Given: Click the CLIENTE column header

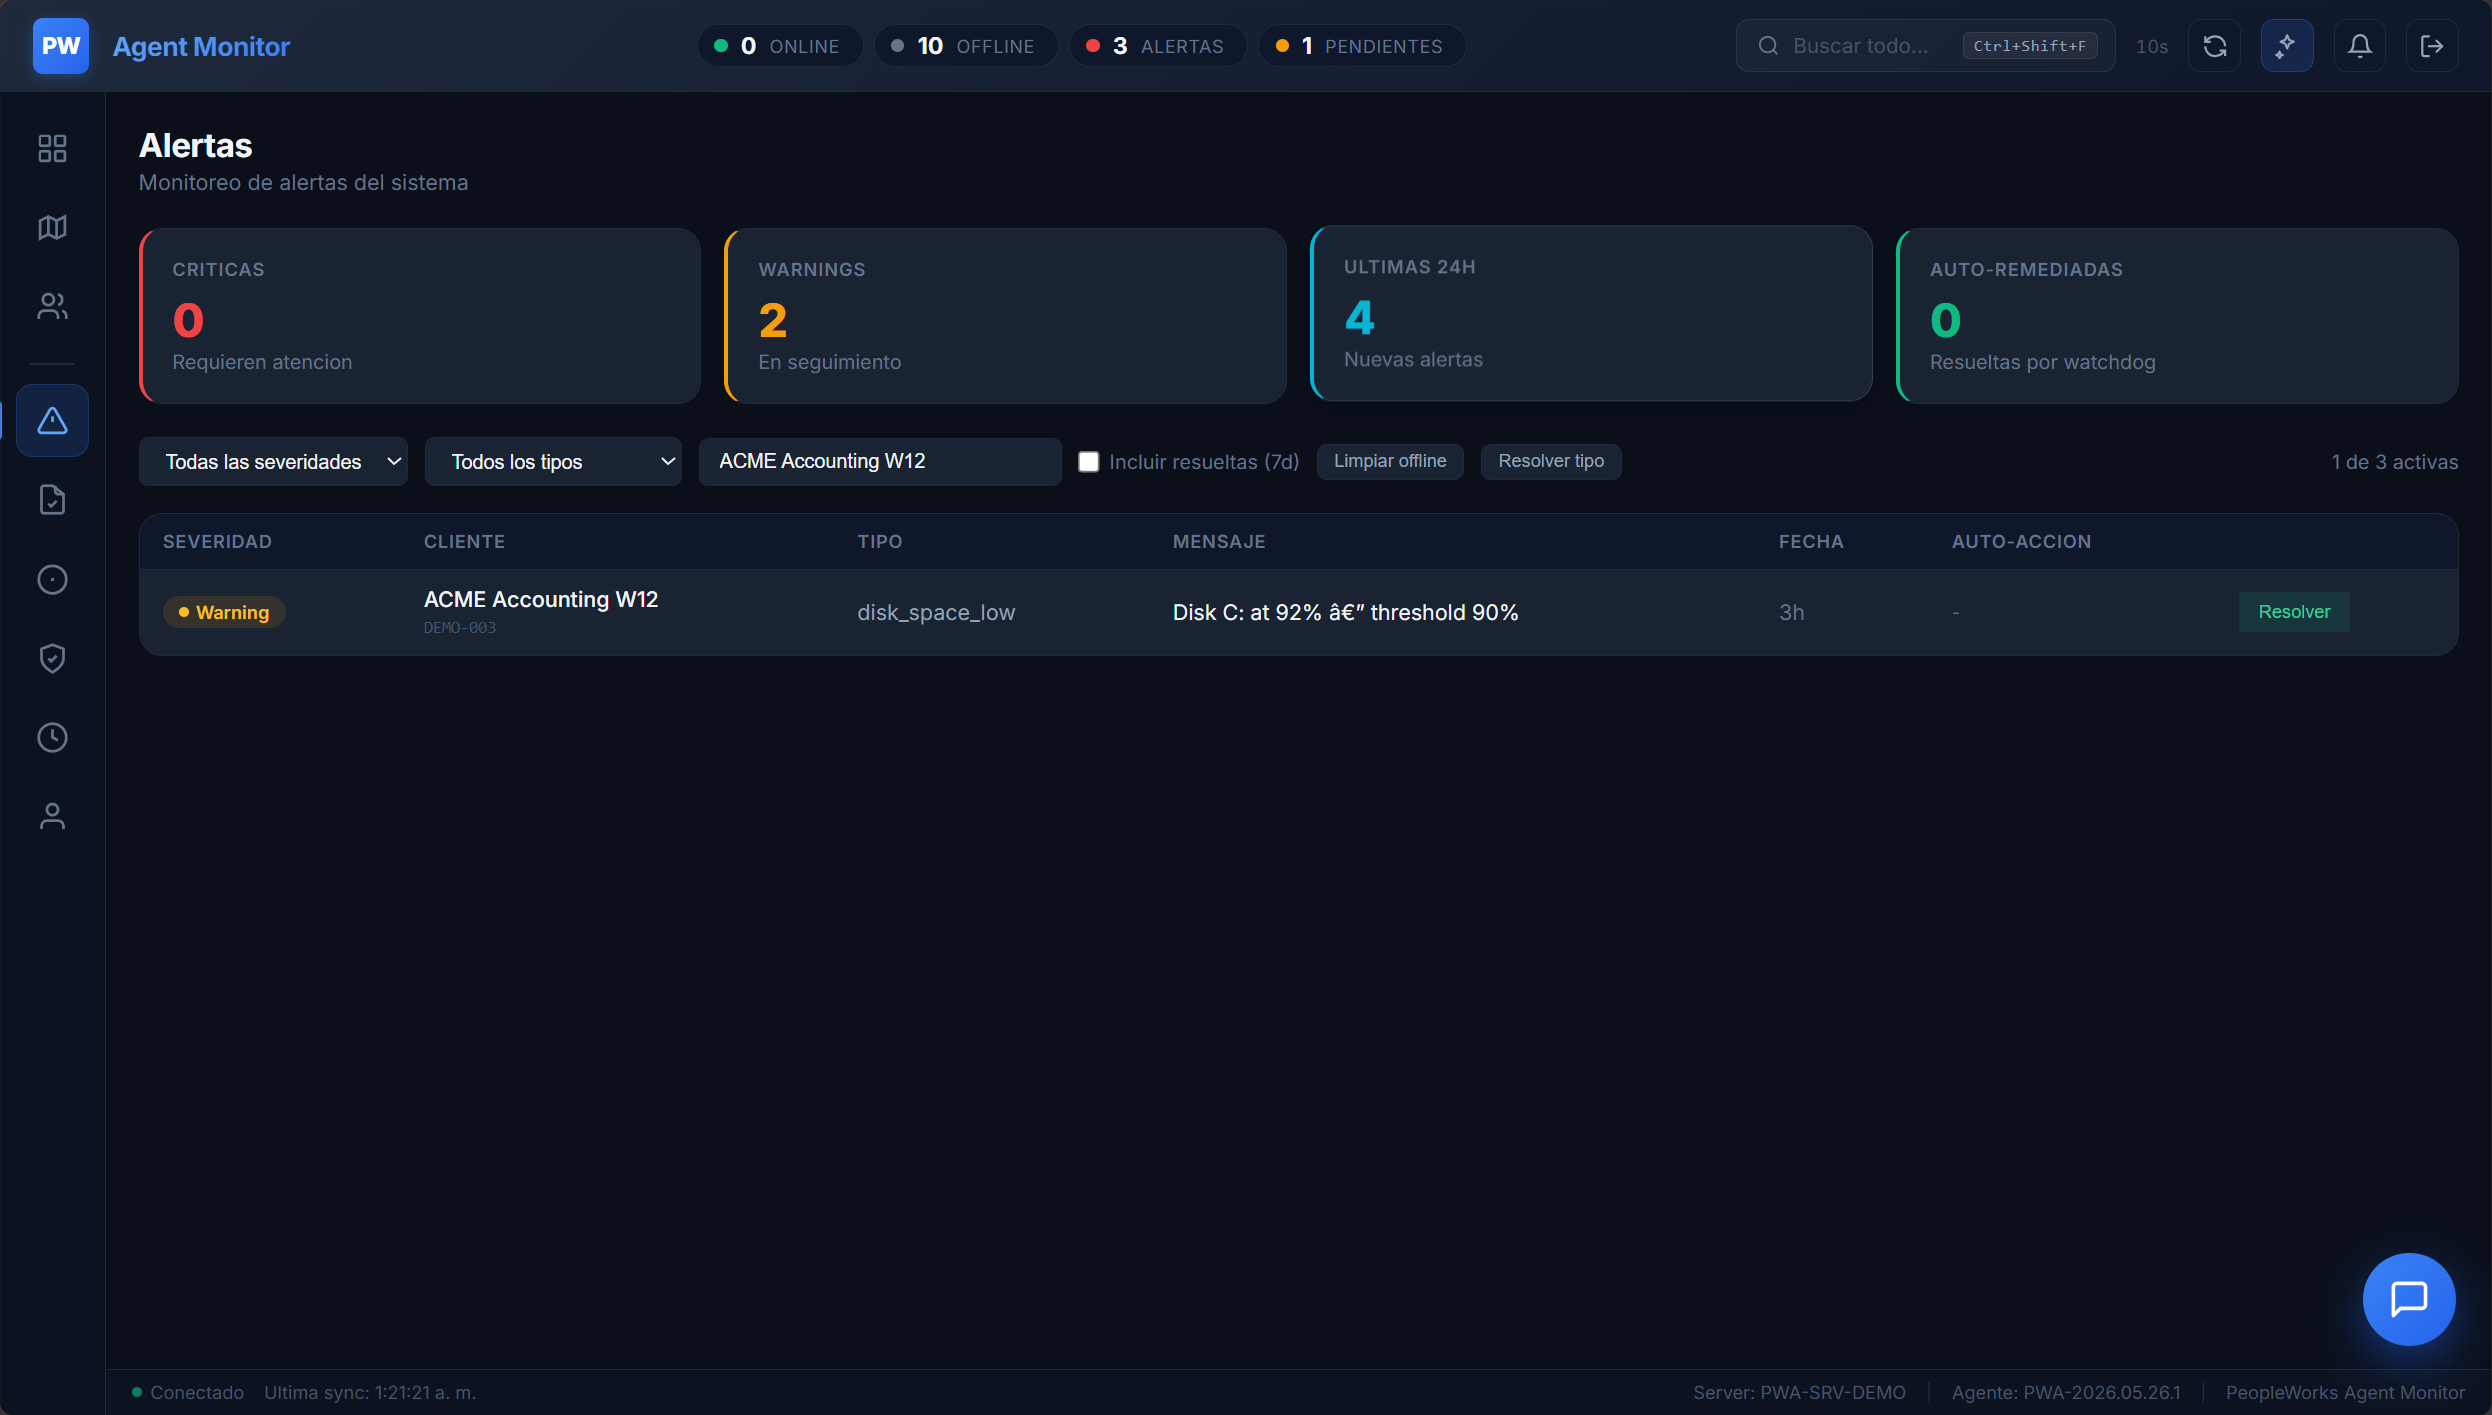Looking at the screenshot, I should 464,542.
